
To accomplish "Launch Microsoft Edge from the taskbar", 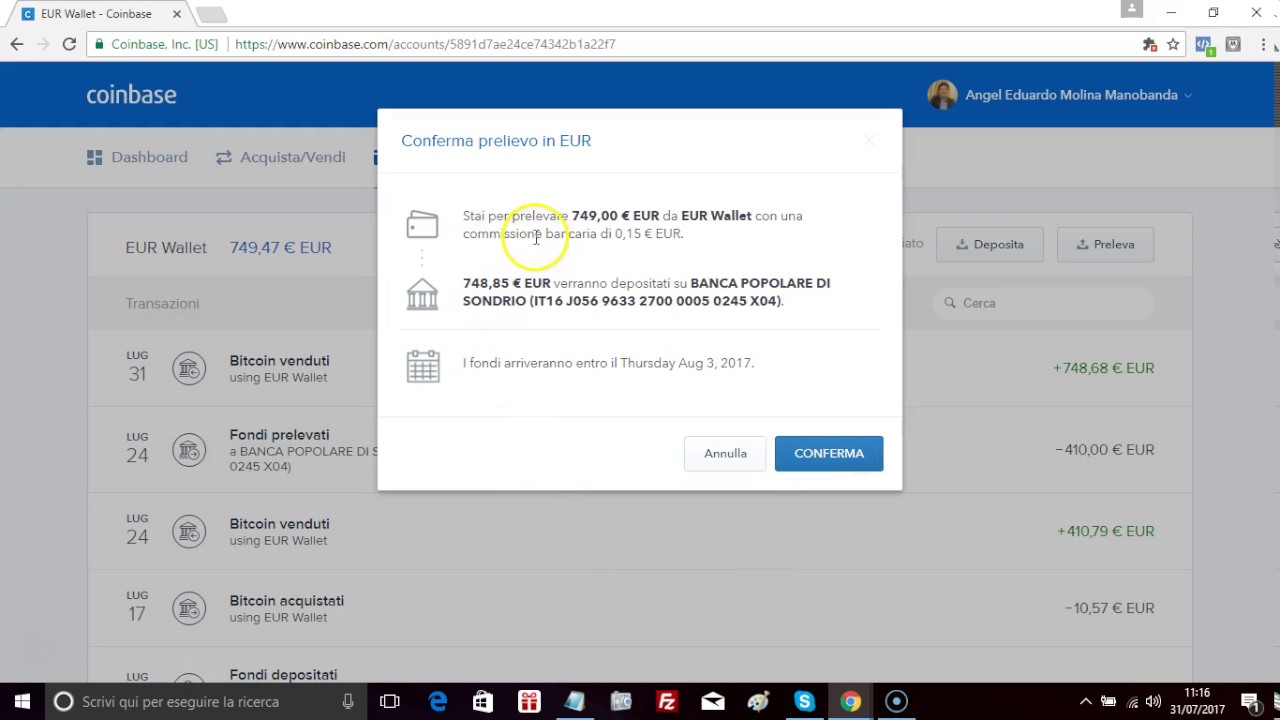I will tap(438, 702).
